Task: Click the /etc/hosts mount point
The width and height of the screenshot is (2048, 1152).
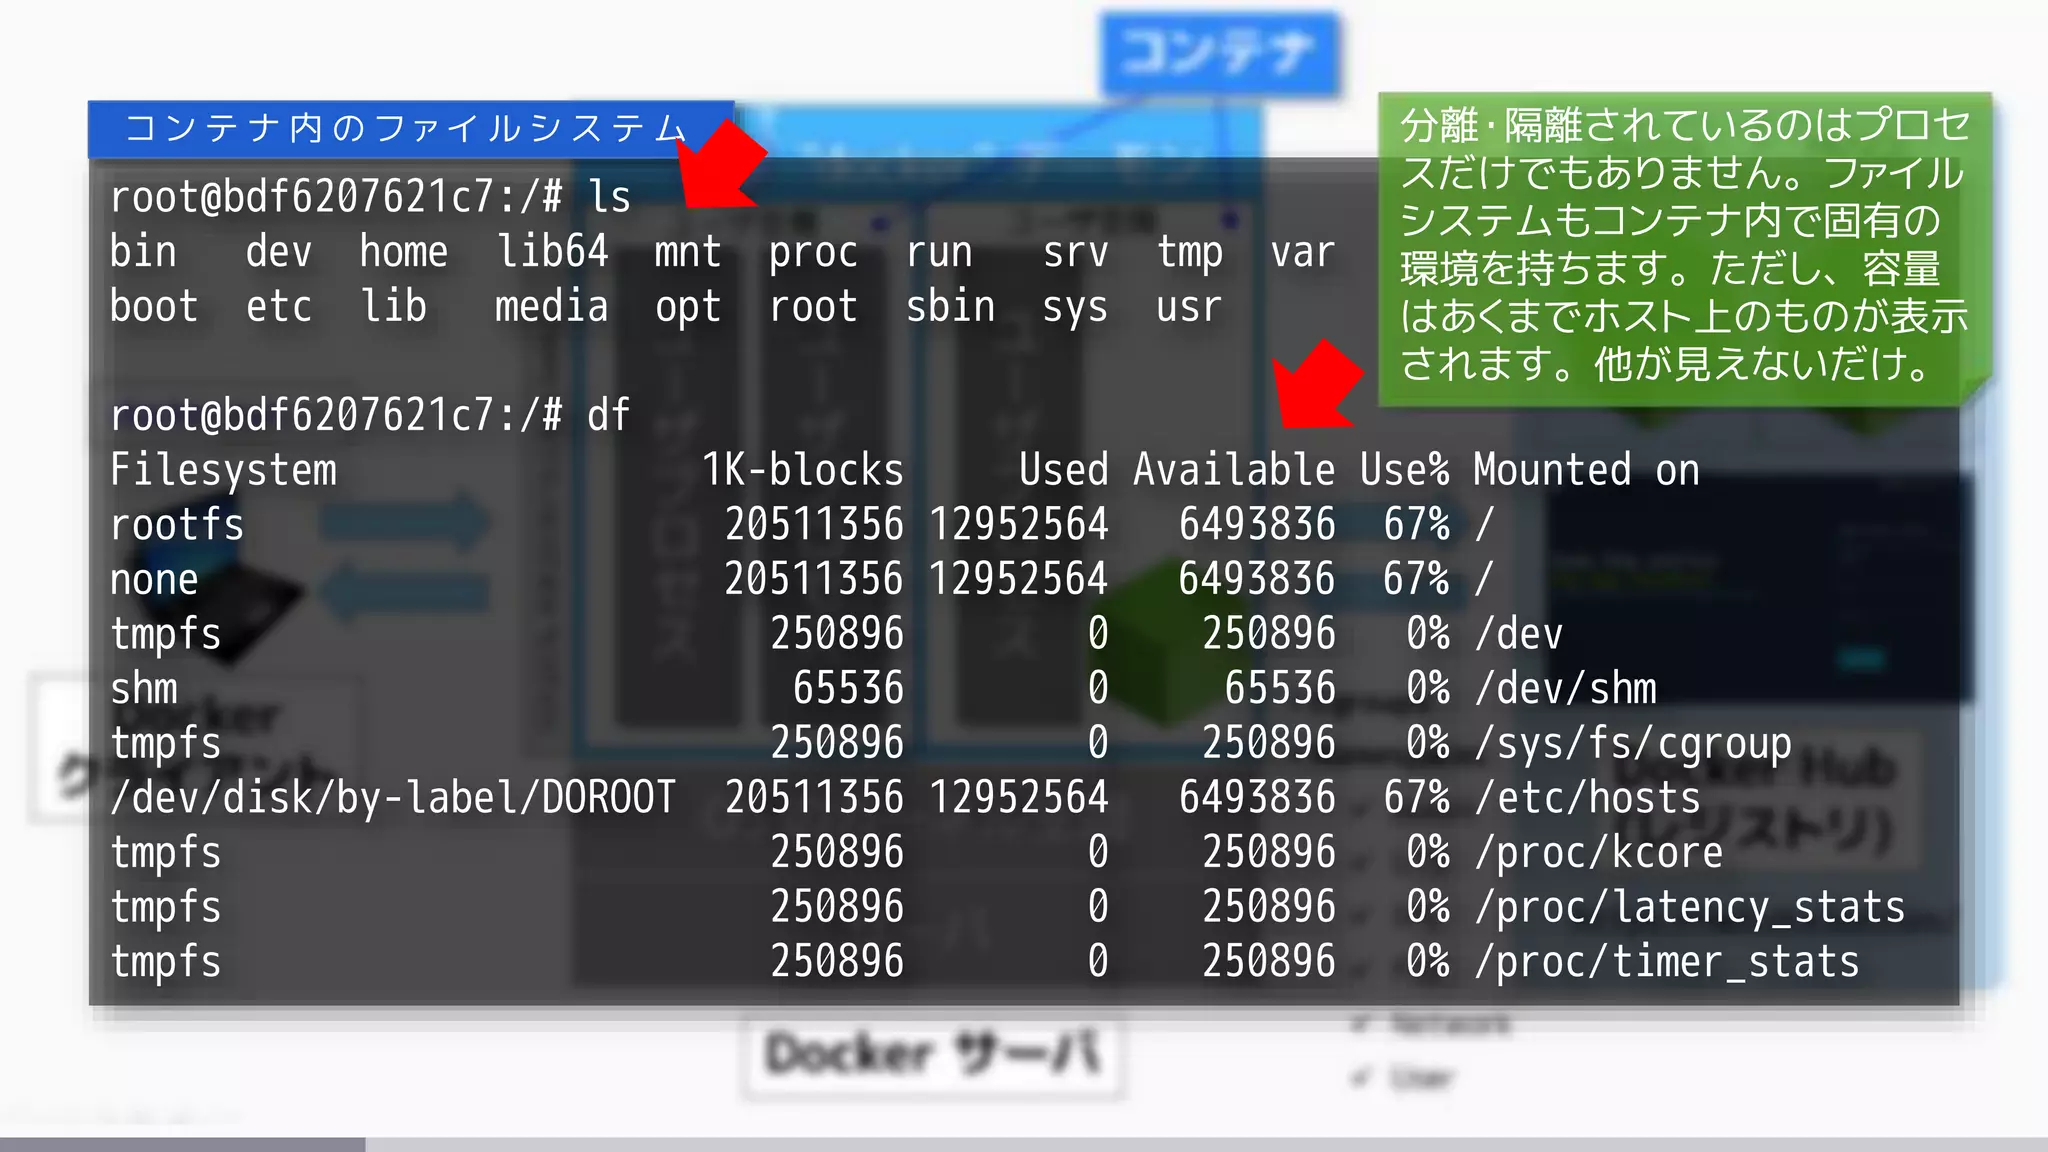Action: pyautogui.click(x=1587, y=797)
